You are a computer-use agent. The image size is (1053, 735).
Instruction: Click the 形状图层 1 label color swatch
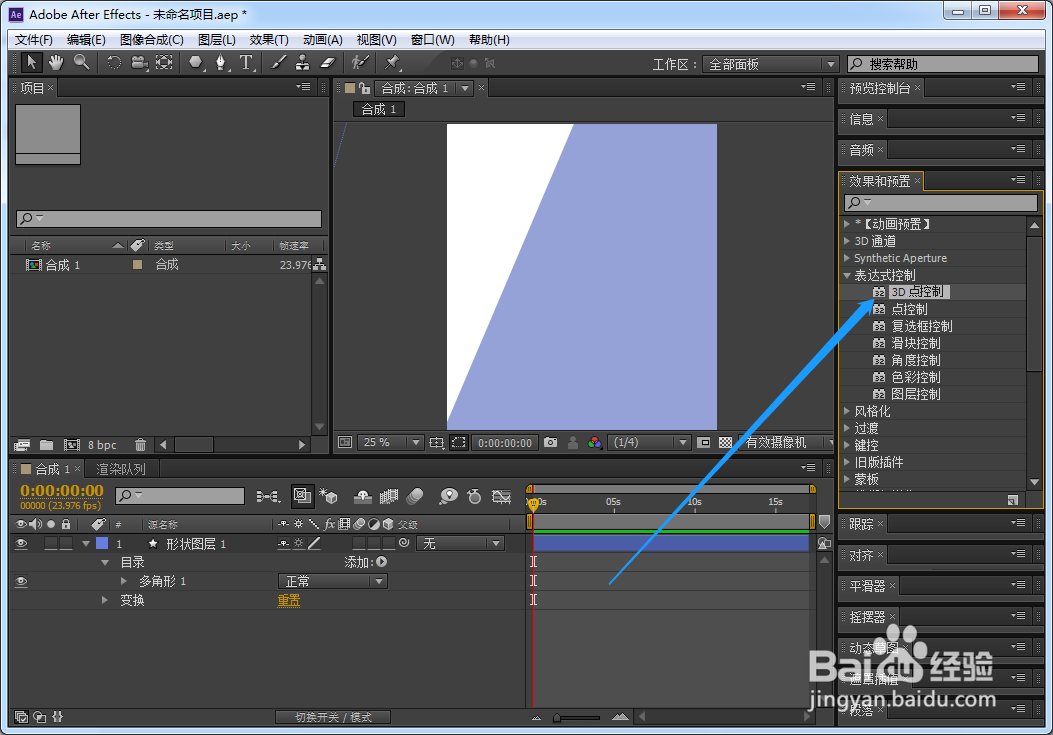point(102,544)
